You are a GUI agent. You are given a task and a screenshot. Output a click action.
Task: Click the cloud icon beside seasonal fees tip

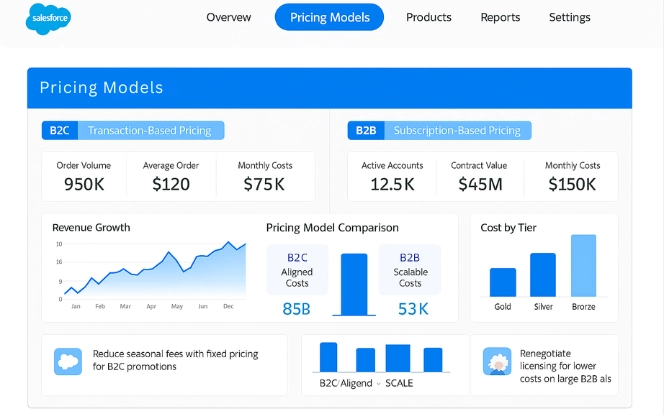point(68,360)
